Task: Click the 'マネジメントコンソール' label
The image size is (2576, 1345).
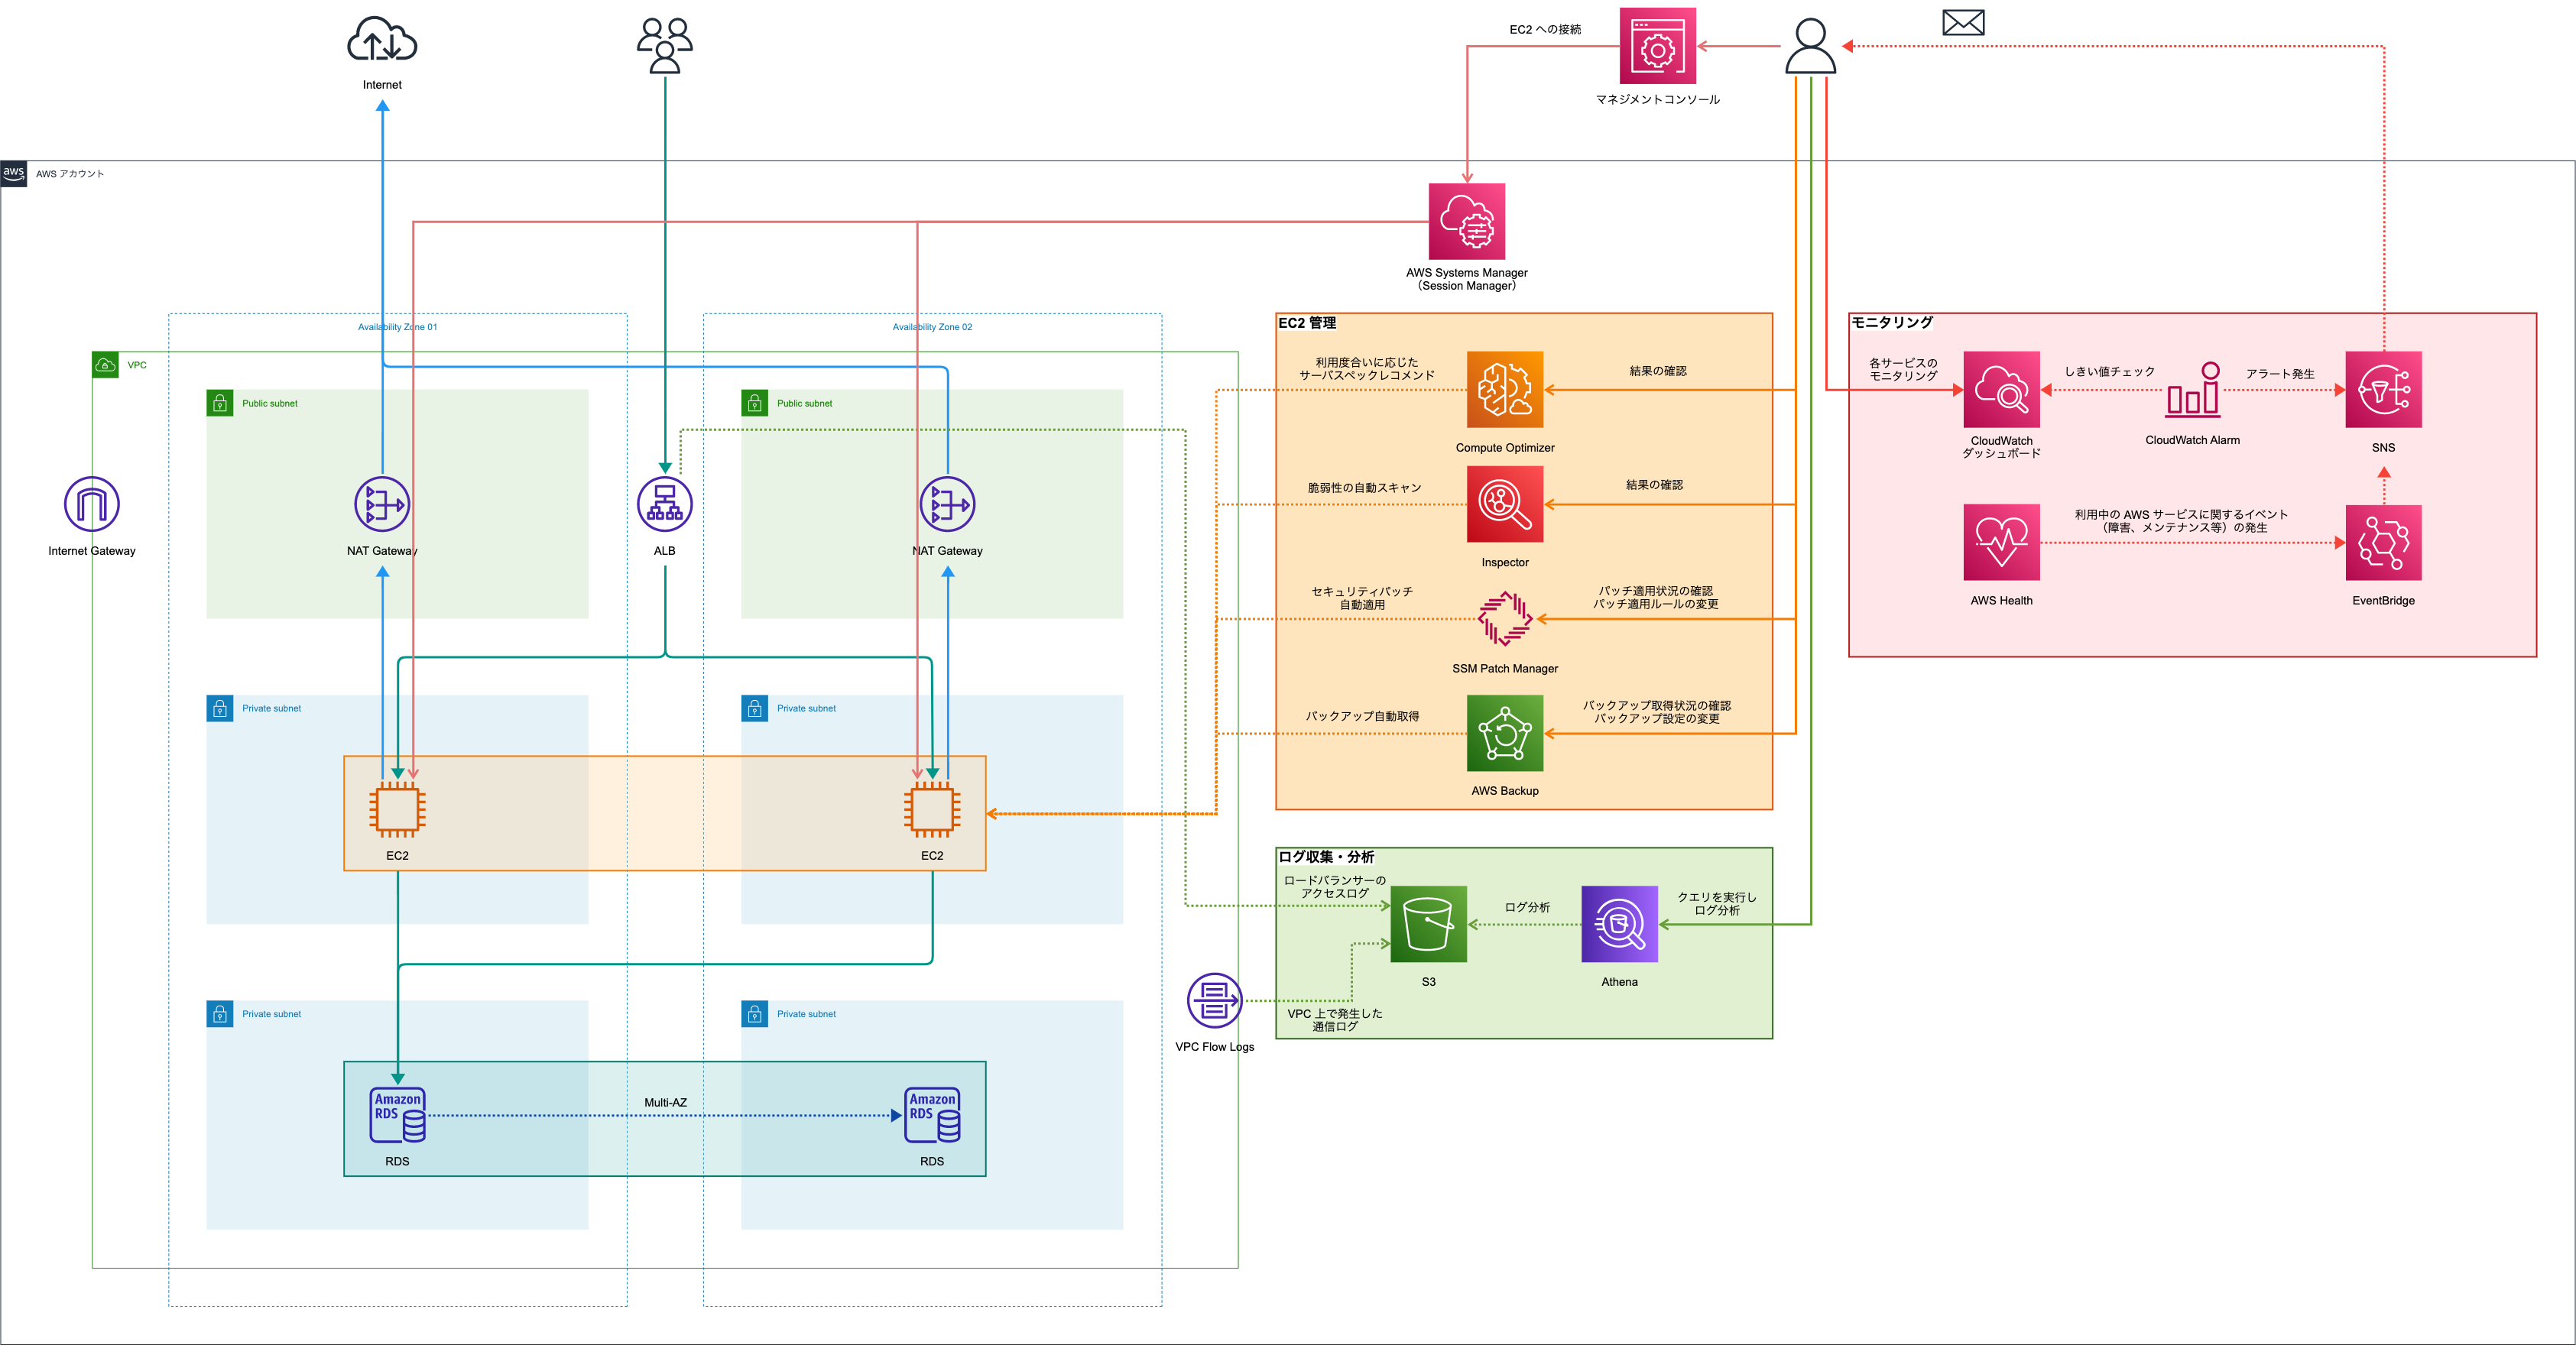Action: (x=1657, y=99)
